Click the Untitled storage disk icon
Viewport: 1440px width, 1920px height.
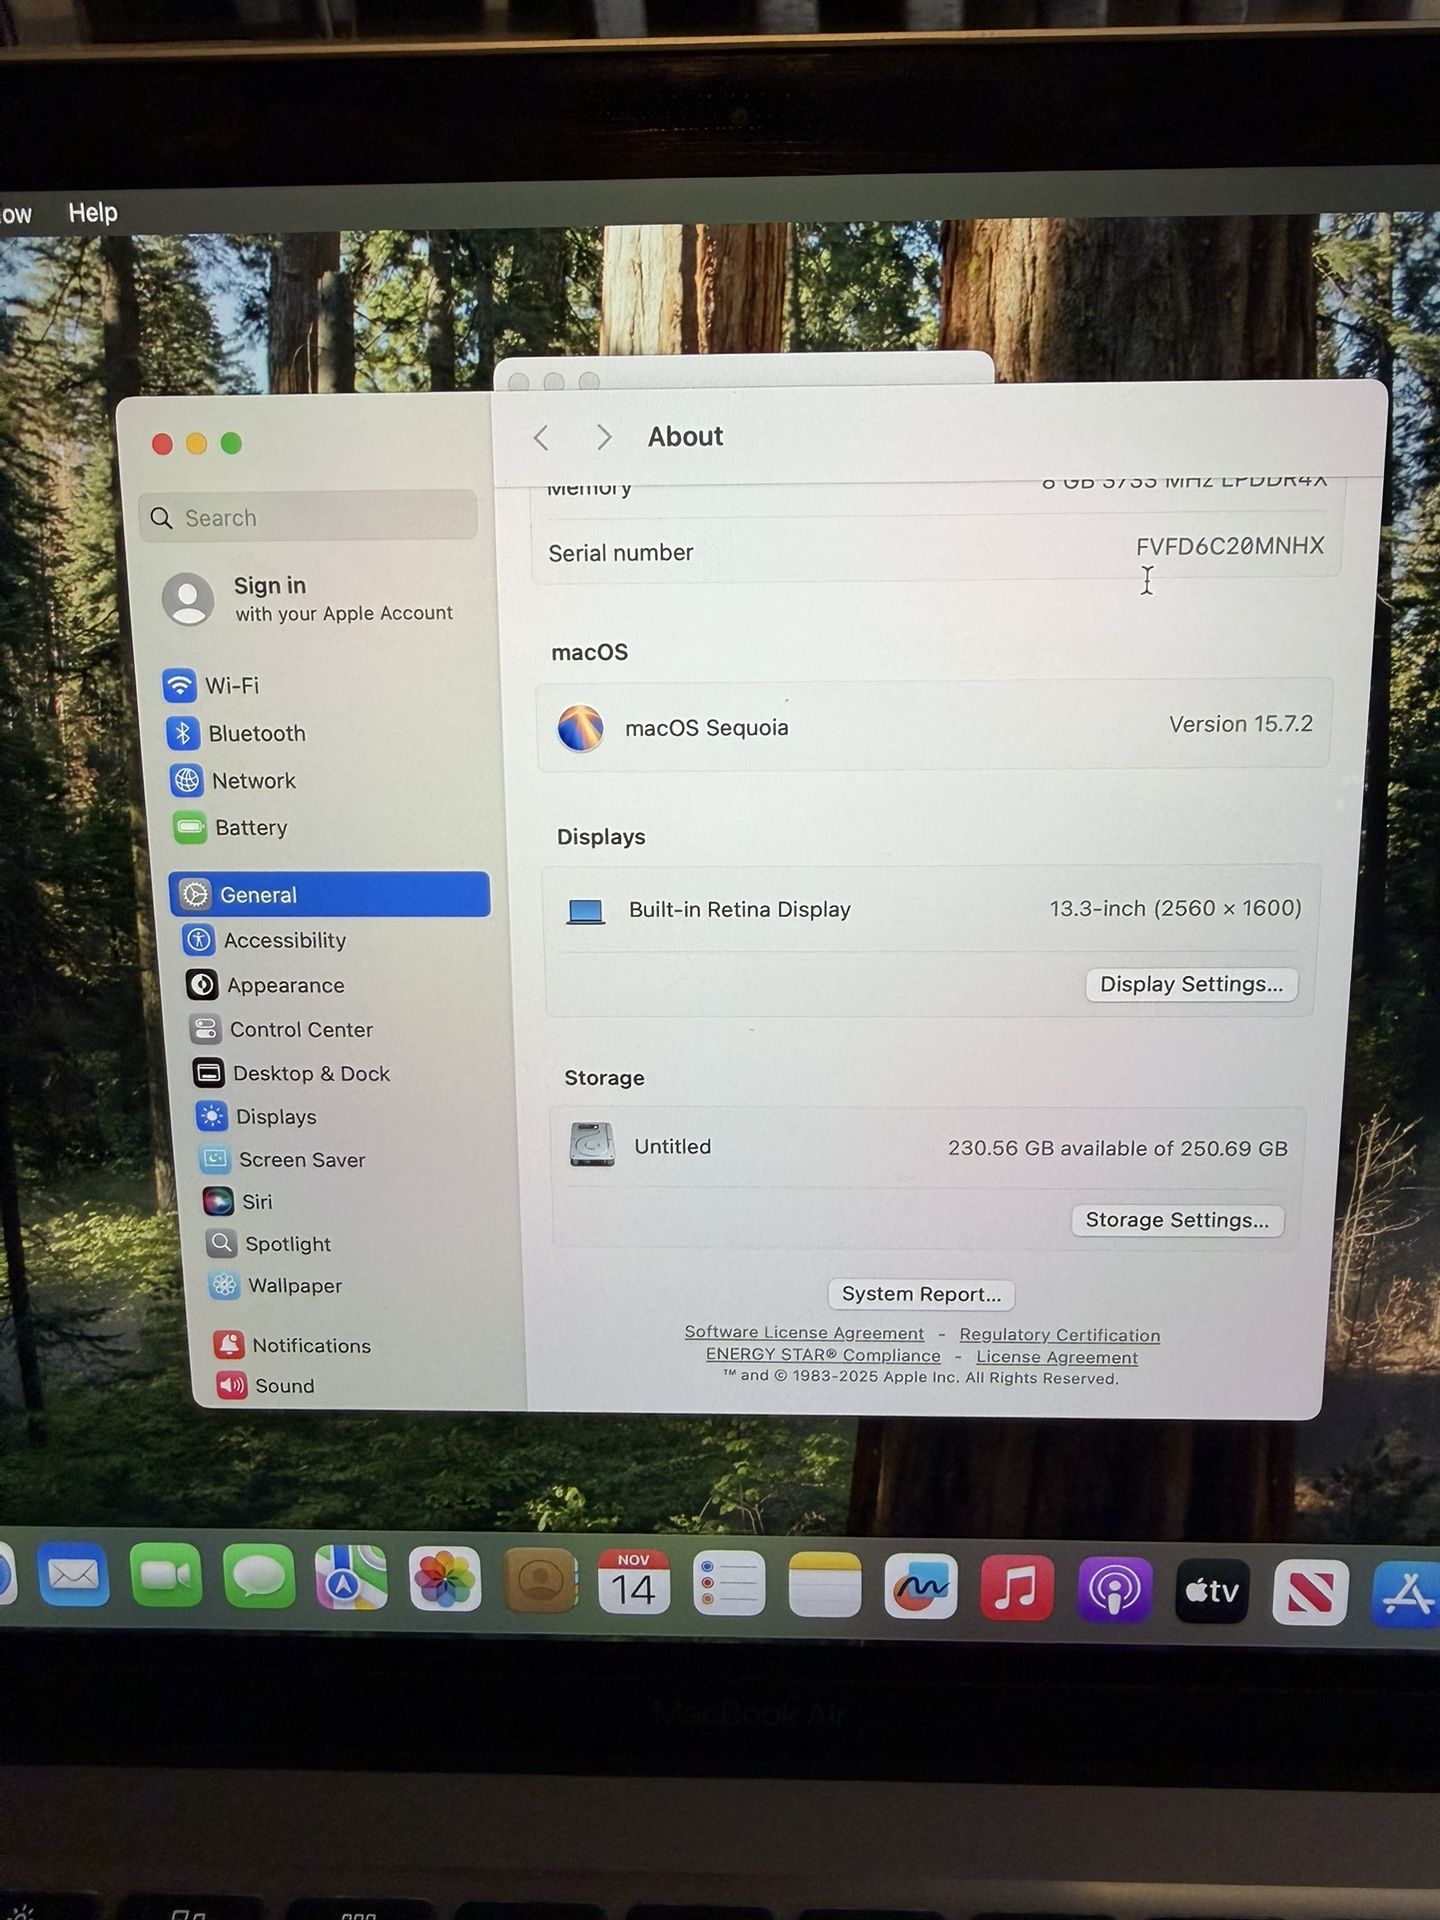[x=592, y=1145]
